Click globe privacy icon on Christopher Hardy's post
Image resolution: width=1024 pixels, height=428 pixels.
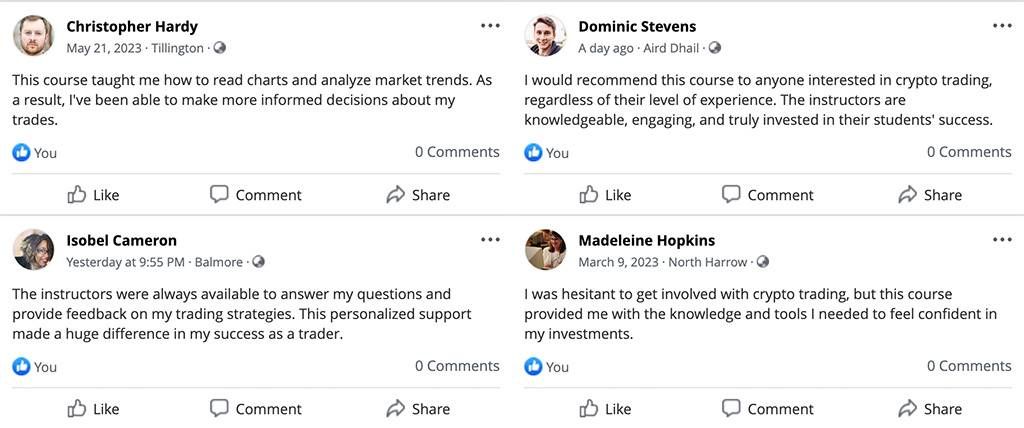tap(220, 48)
